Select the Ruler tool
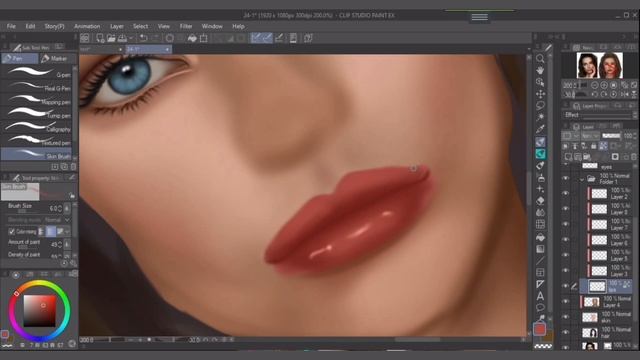The image size is (640, 360). [x=540, y=284]
